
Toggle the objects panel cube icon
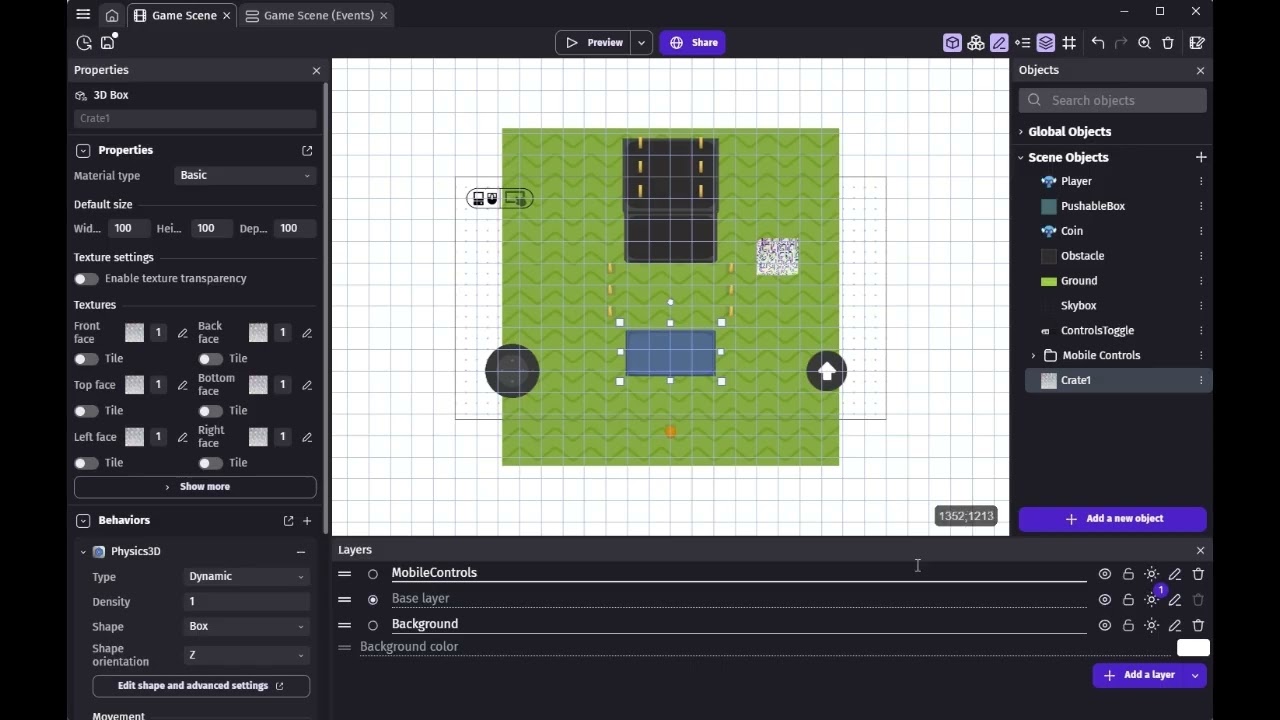point(952,43)
